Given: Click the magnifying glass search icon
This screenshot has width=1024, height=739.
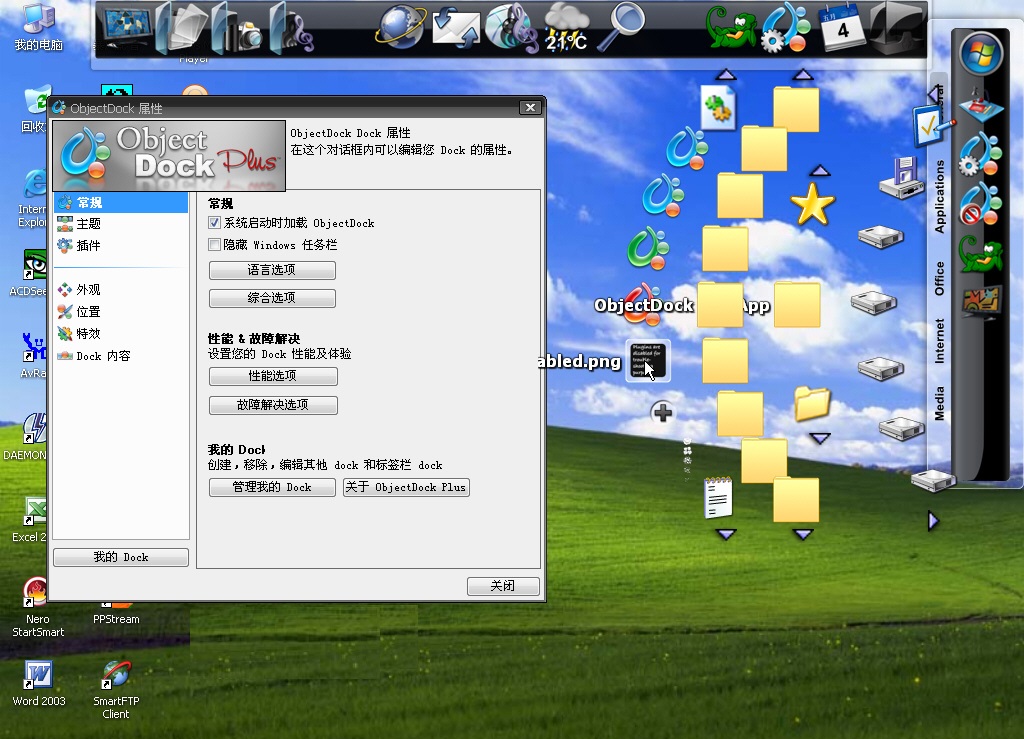Looking at the screenshot, I should click(x=627, y=25).
